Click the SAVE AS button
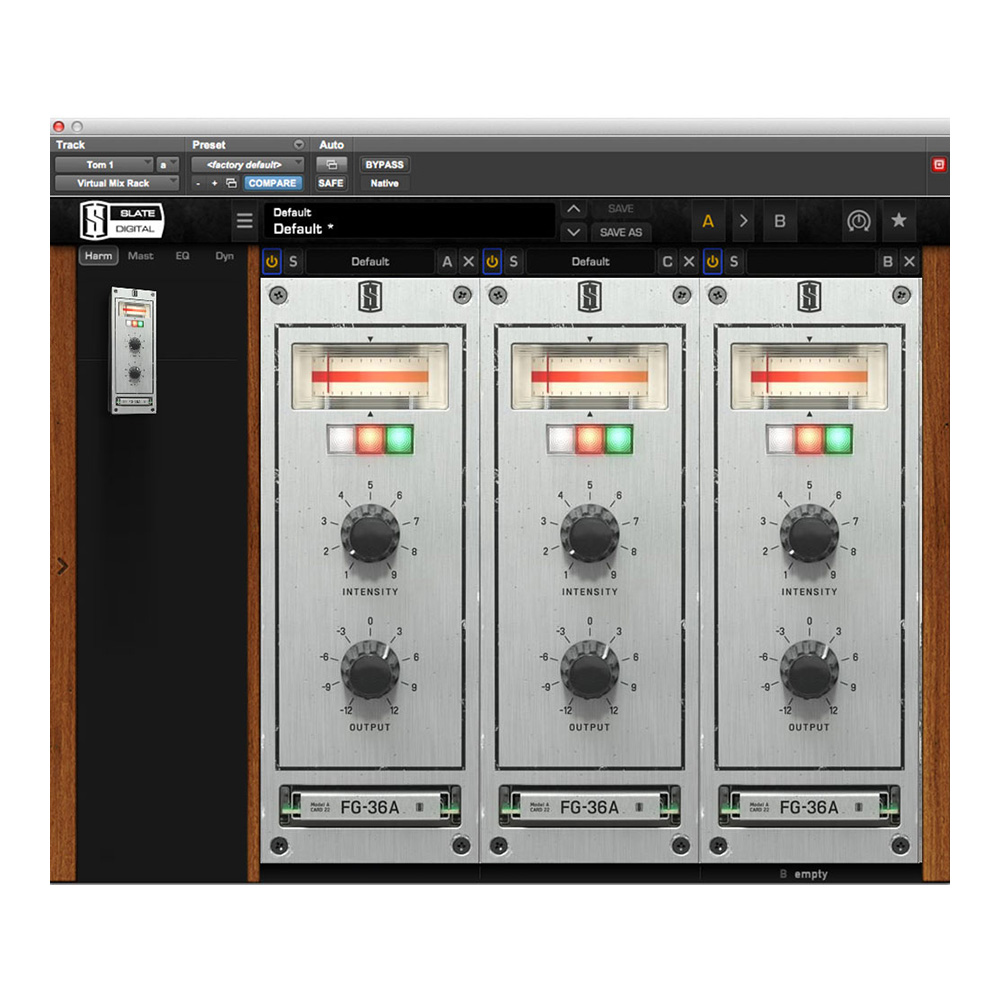 pyautogui.click(x=621, y=232)
